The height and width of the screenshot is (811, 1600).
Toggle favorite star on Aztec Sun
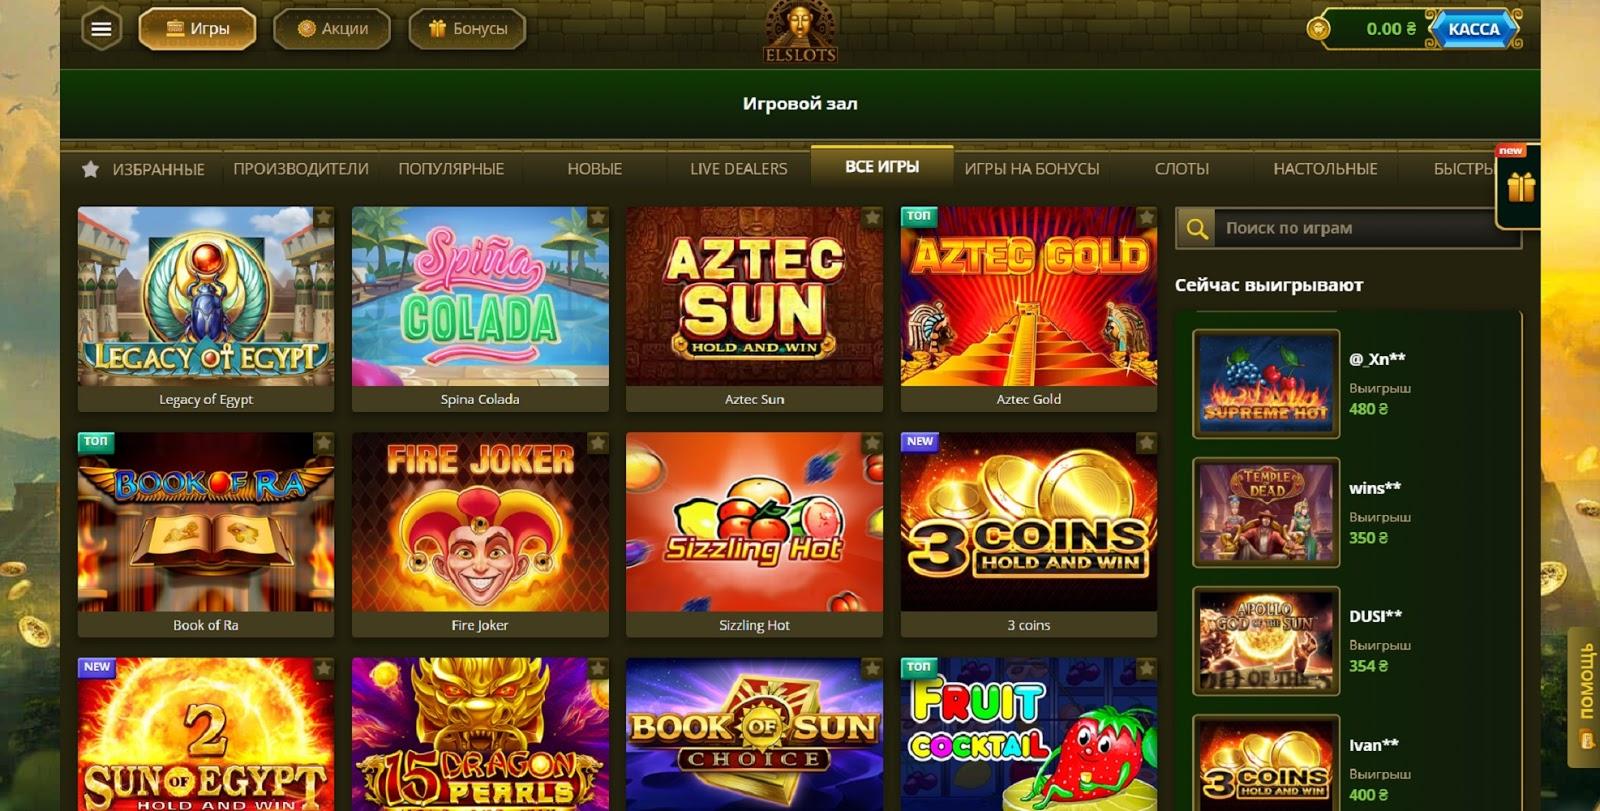click(872, 217)
